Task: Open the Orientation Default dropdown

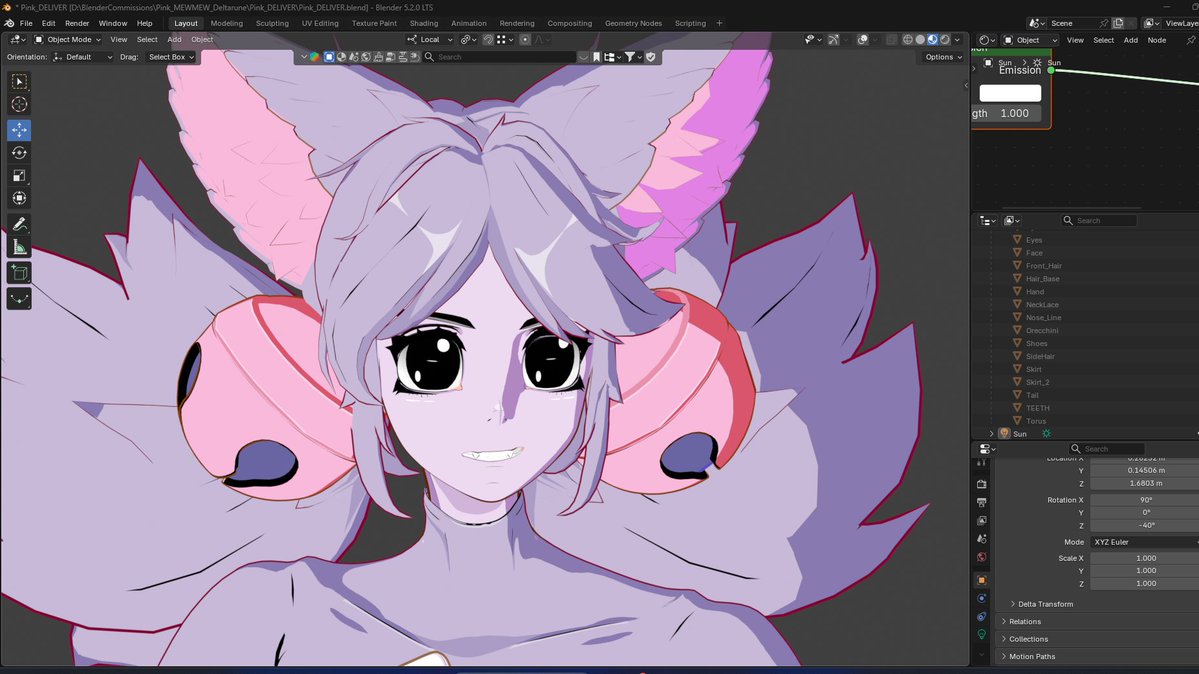Action: pos(83,57)
